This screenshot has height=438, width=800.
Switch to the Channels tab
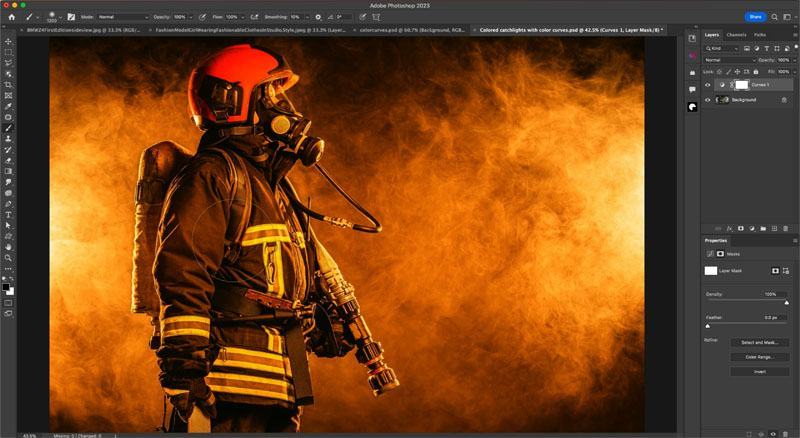736,35
